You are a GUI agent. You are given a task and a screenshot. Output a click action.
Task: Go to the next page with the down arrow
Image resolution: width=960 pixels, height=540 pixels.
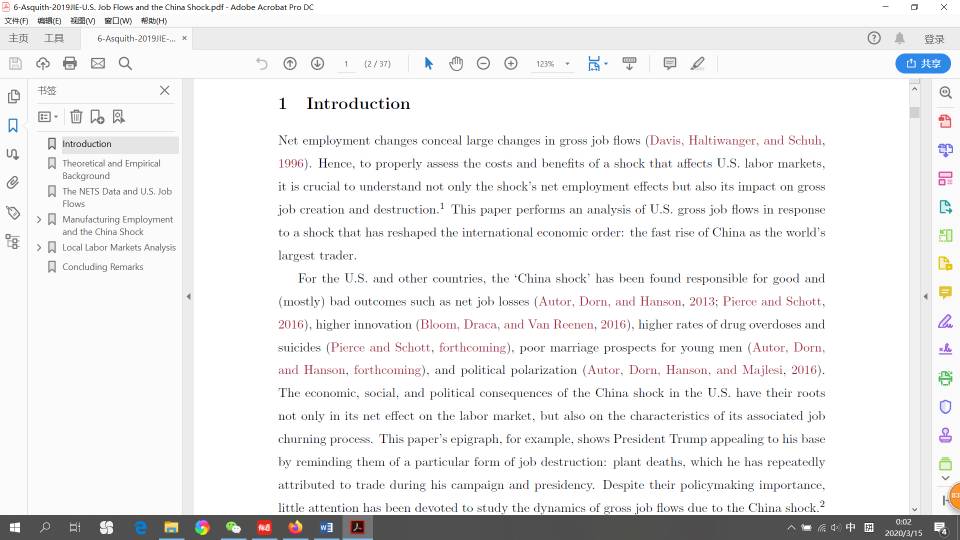tap(317, 64)
